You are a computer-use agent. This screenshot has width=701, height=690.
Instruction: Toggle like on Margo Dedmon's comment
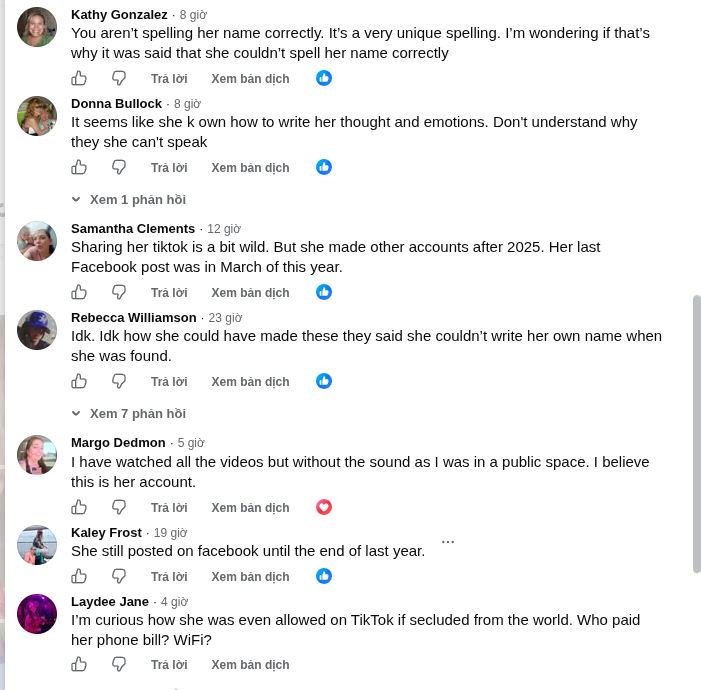pos(79,507)
